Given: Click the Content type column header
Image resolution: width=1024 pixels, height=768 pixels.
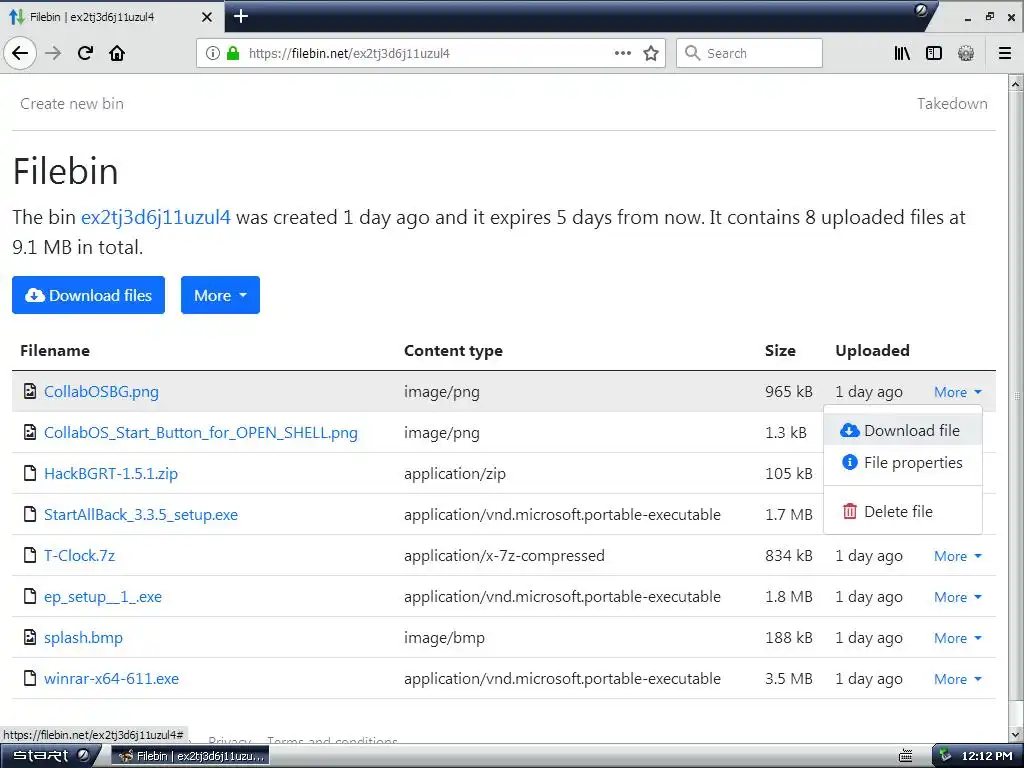Looking at the screenshot, I should tap(453, 351).
